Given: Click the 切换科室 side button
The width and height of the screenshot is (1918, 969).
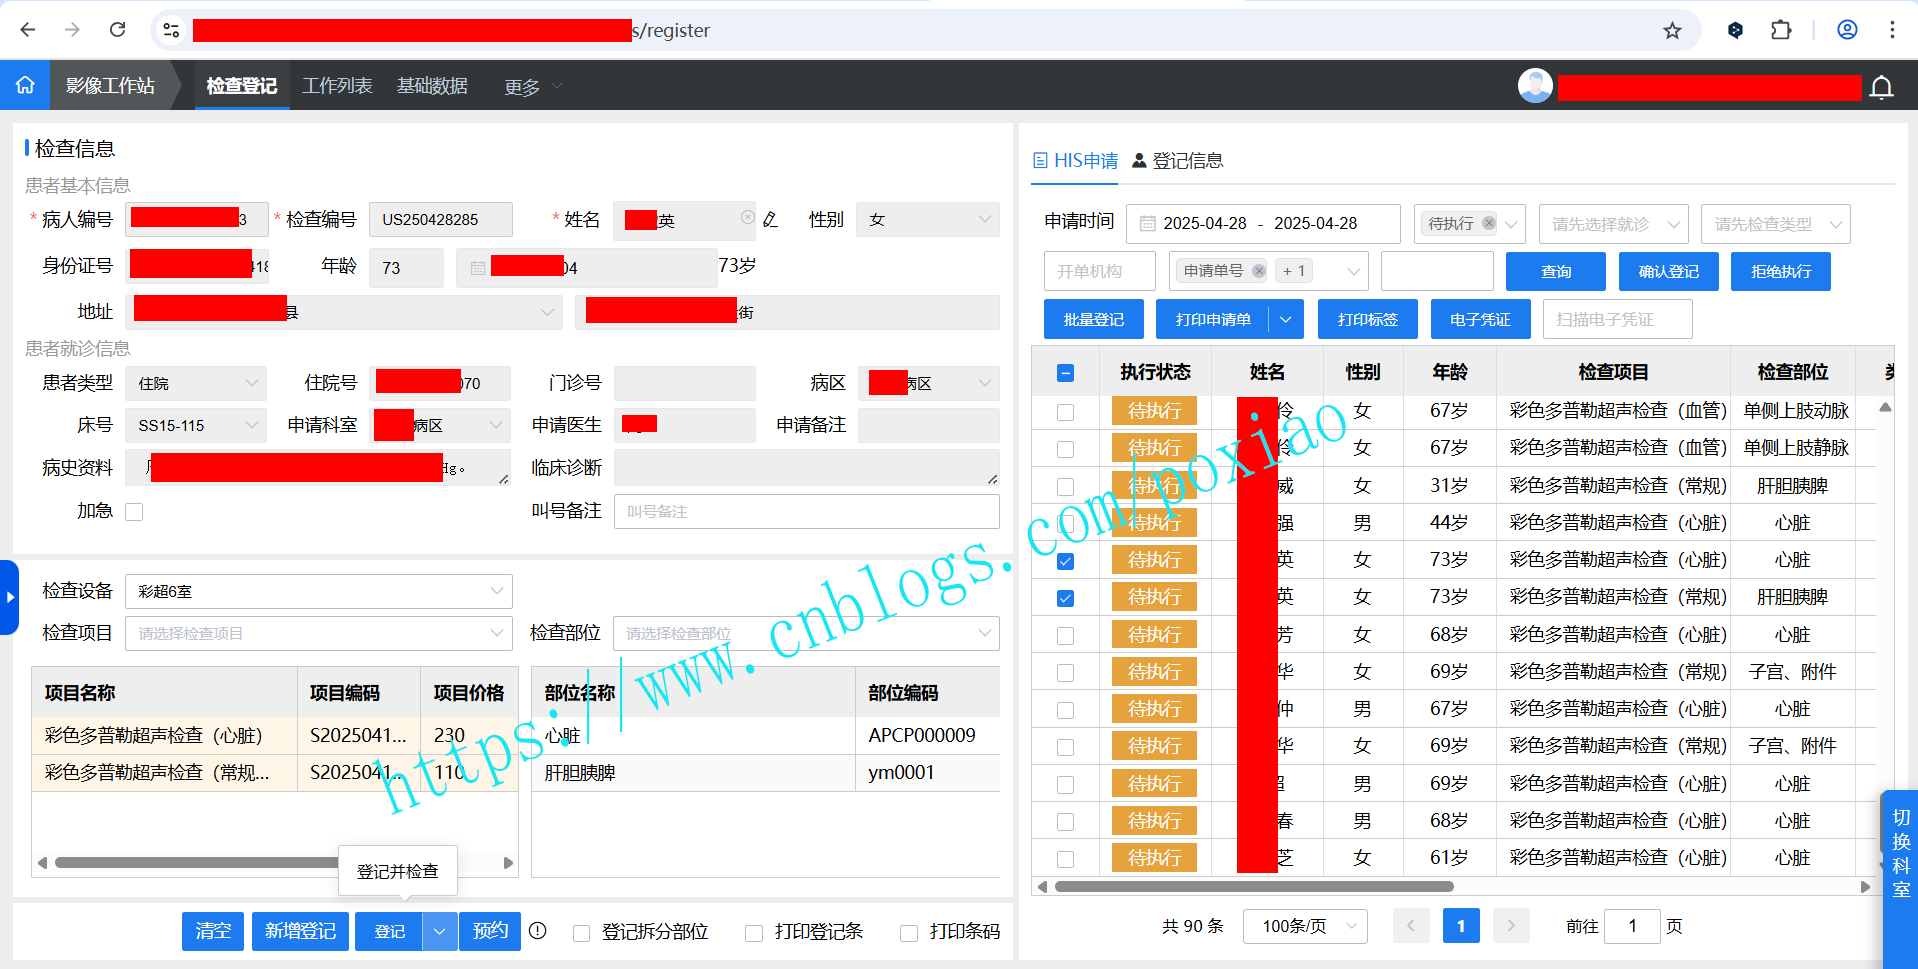Looking at the screenshot, I should 1901,853.
